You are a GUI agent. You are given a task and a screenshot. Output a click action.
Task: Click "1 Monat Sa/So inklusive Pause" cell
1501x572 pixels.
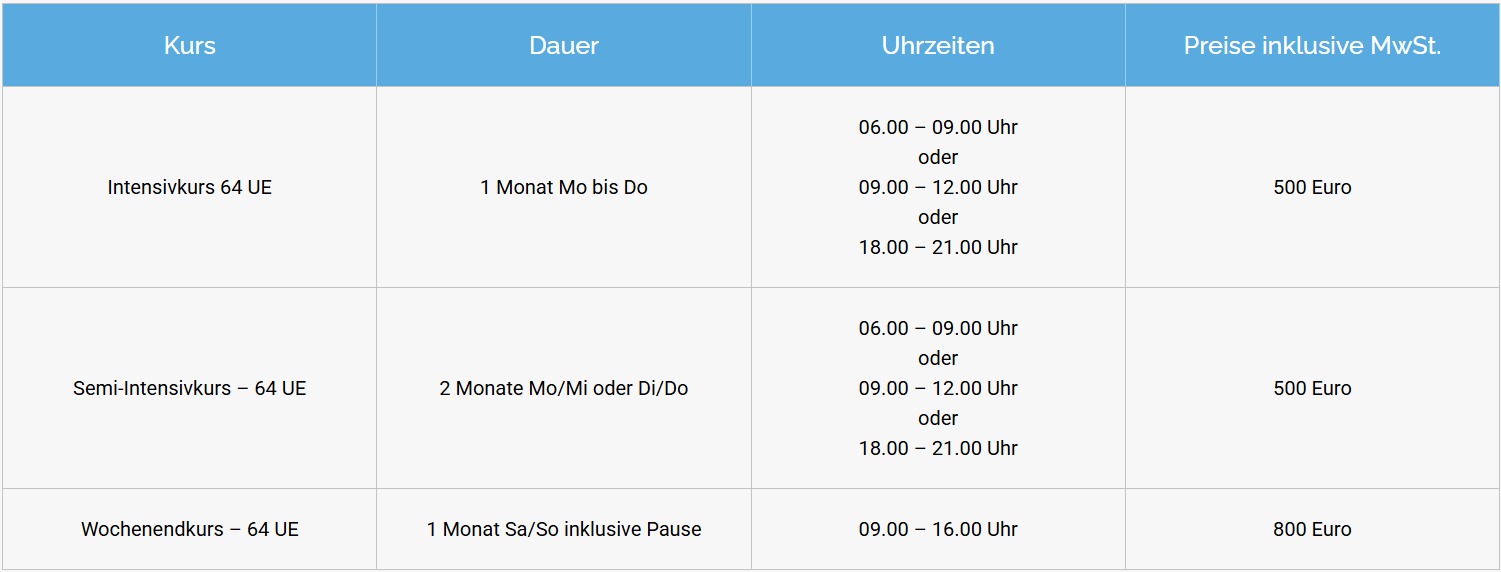point(564,529)
